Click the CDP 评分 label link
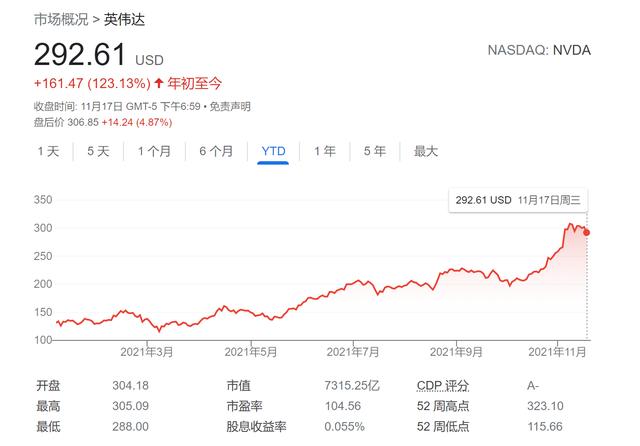 click(443, 386)
